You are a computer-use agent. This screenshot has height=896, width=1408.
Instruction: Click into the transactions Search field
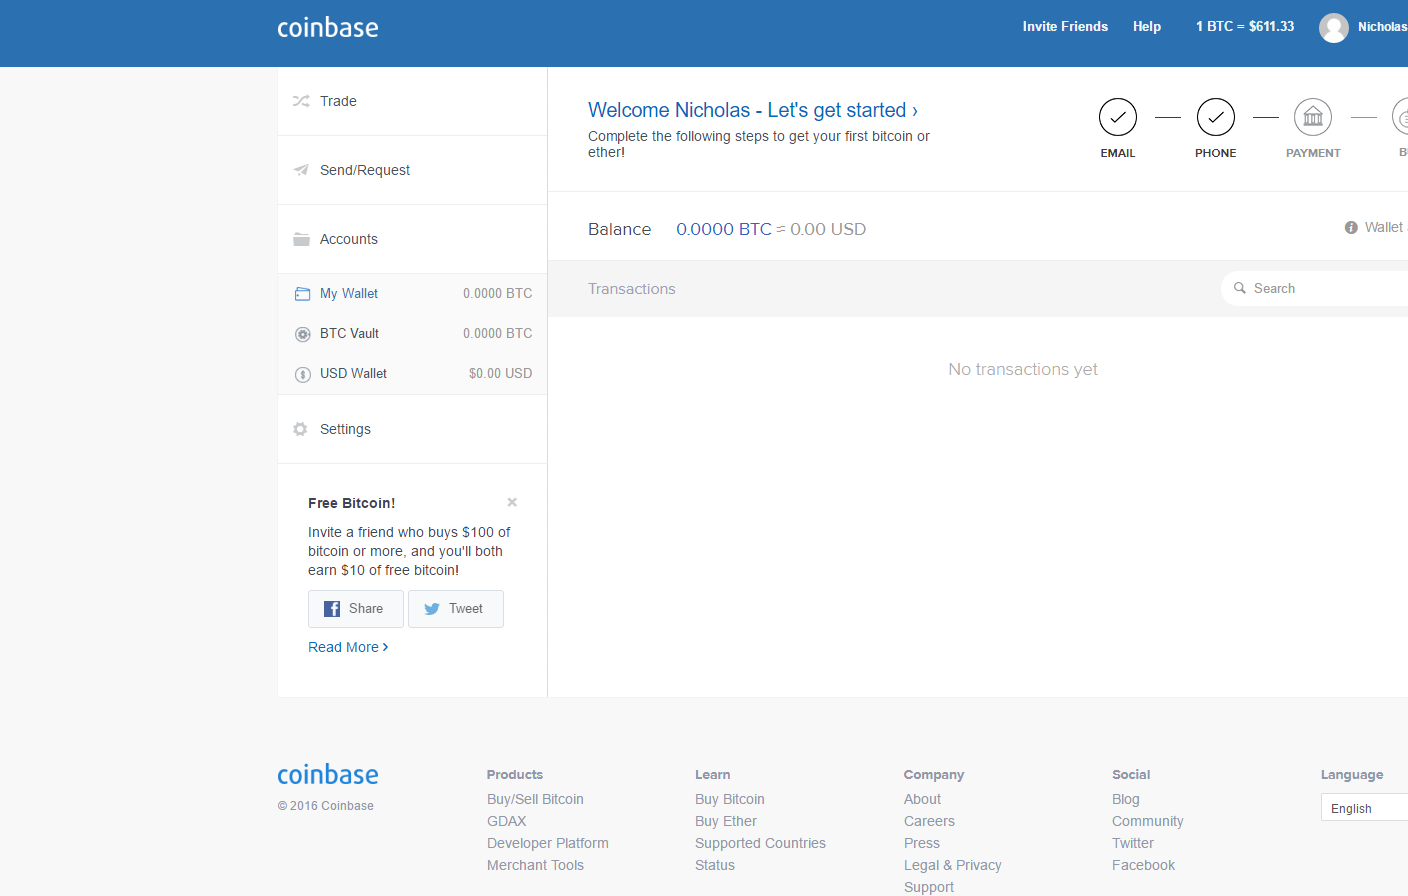pyautogui.click(x=1314, y=288)
